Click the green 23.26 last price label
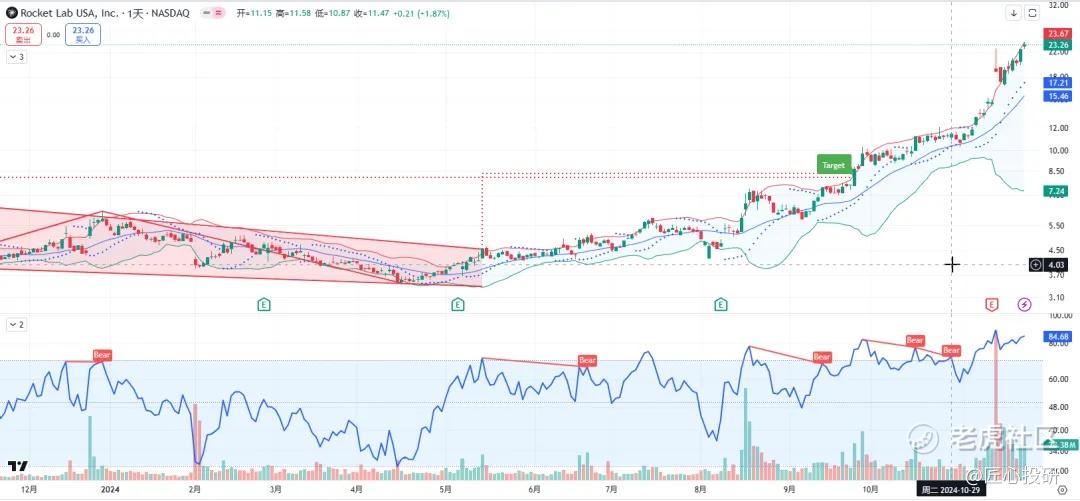Viewport: 1080px width, 501px height. click(x=1057, y=45)
